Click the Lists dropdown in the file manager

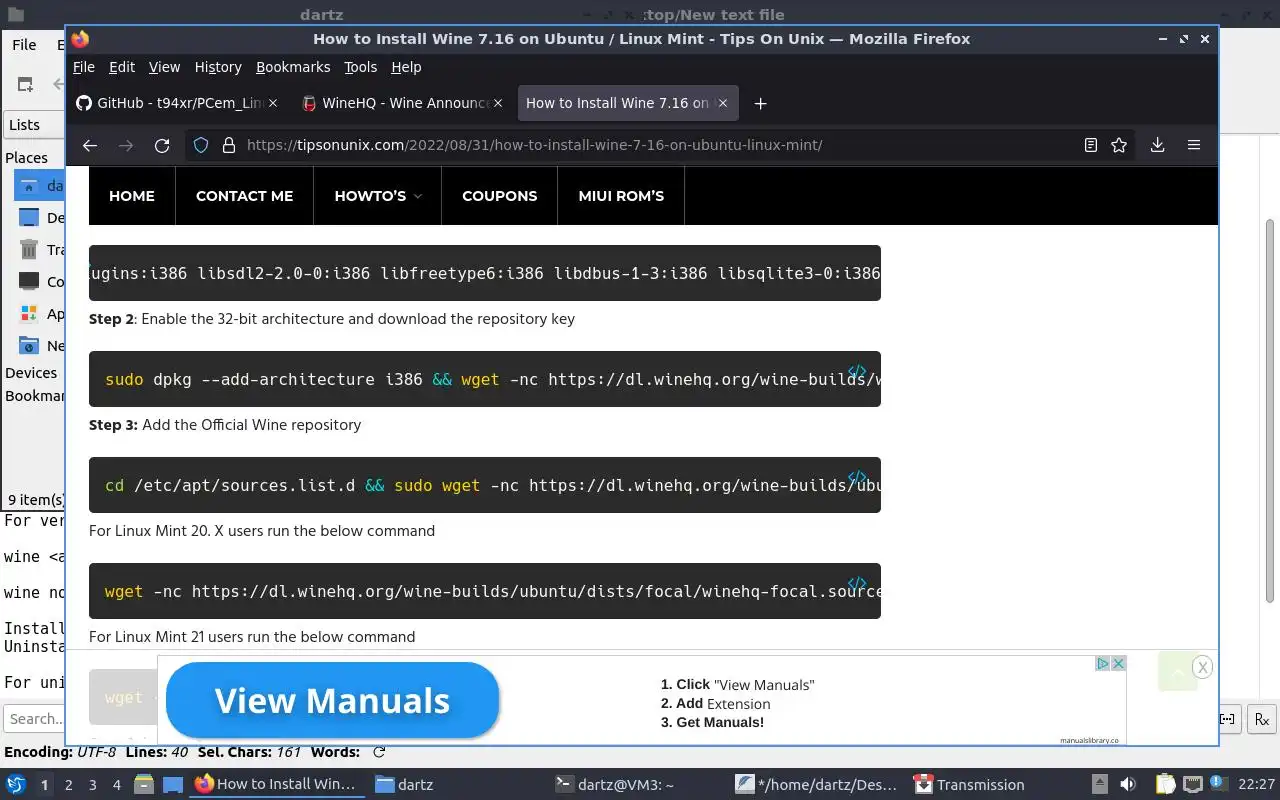33,125
